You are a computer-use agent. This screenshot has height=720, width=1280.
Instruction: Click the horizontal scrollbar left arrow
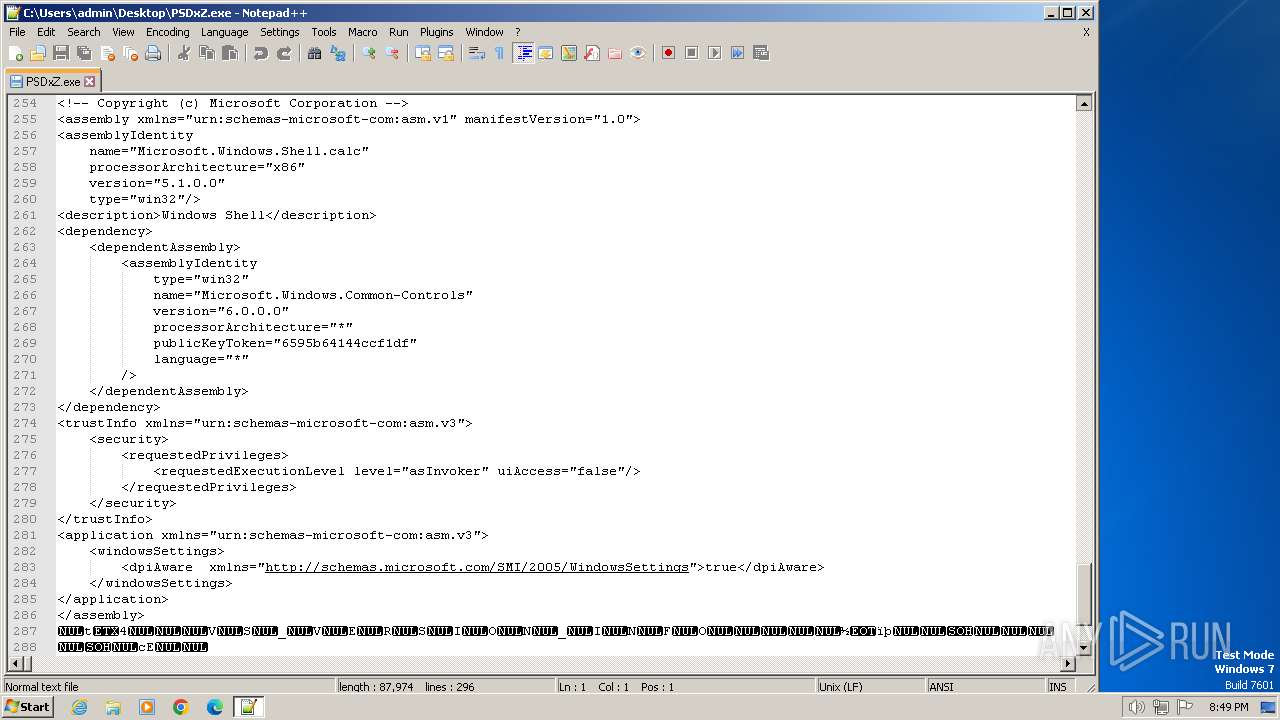point(14,663)
